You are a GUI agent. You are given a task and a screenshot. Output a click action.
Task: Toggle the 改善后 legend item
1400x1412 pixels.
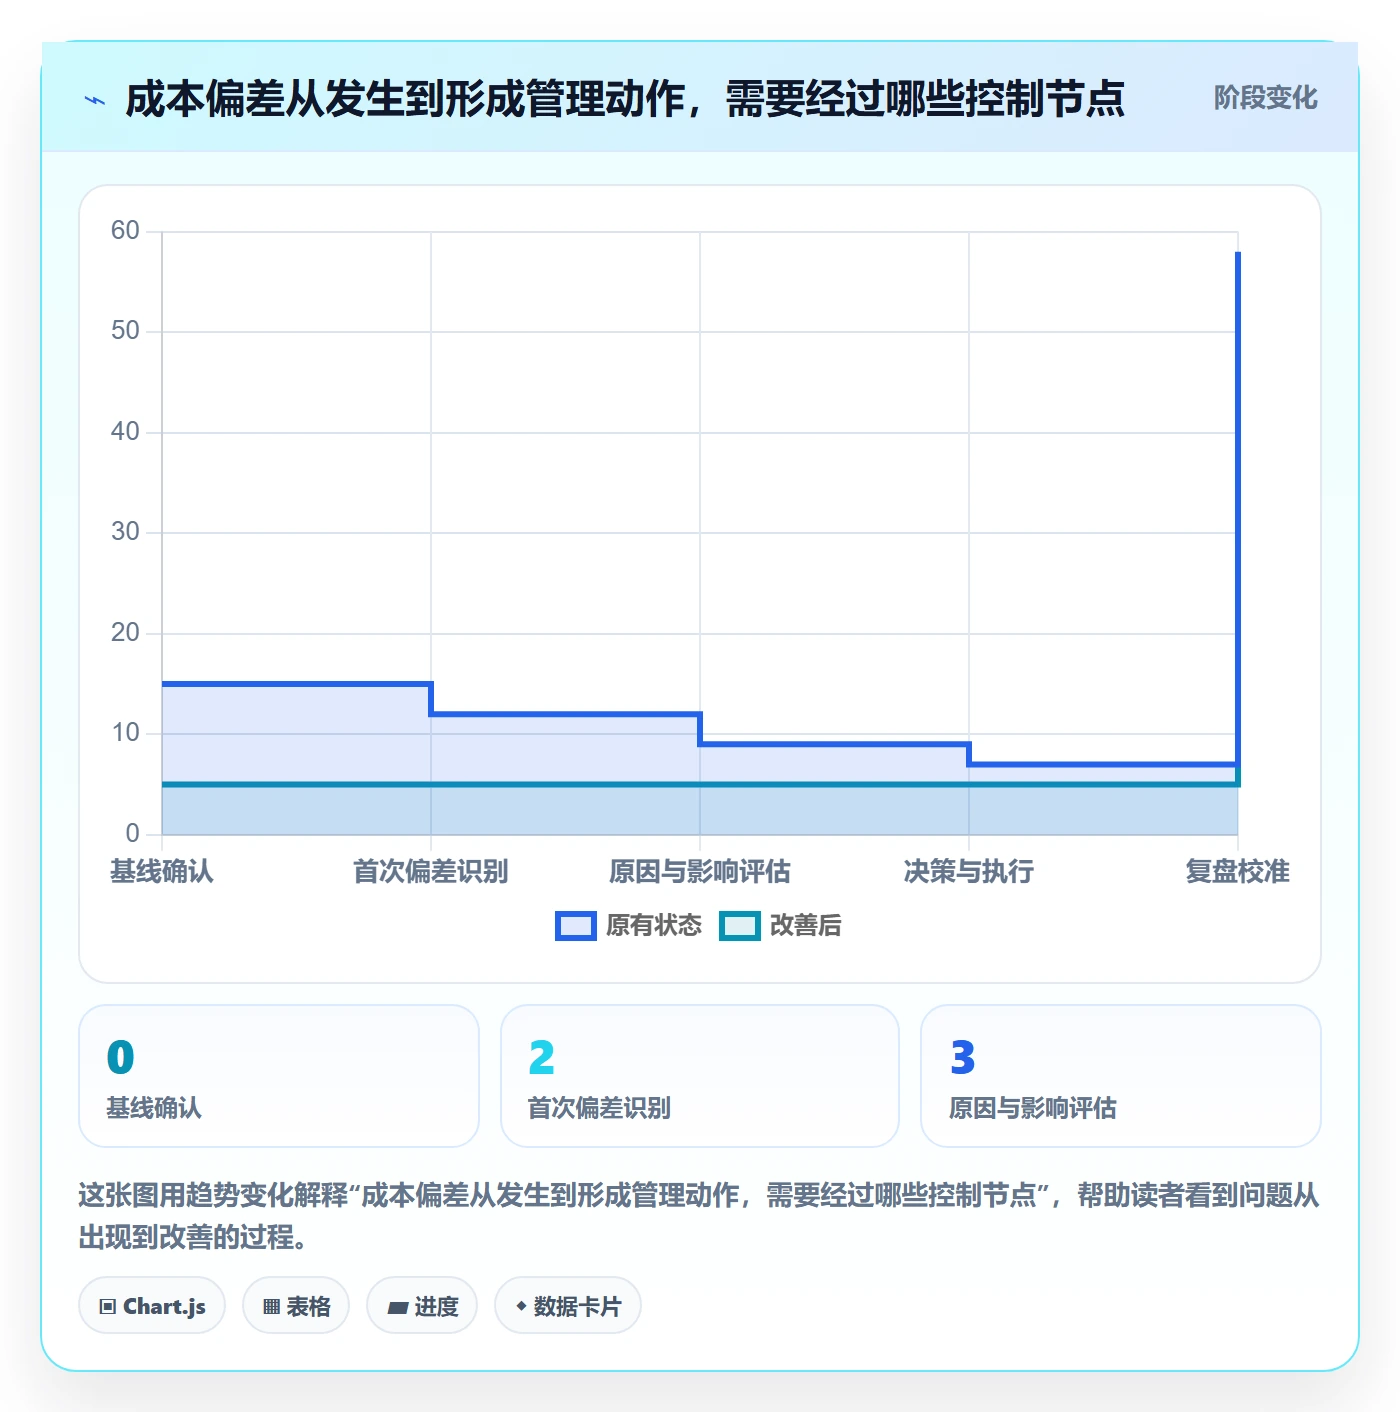click(x=780, y=925)
